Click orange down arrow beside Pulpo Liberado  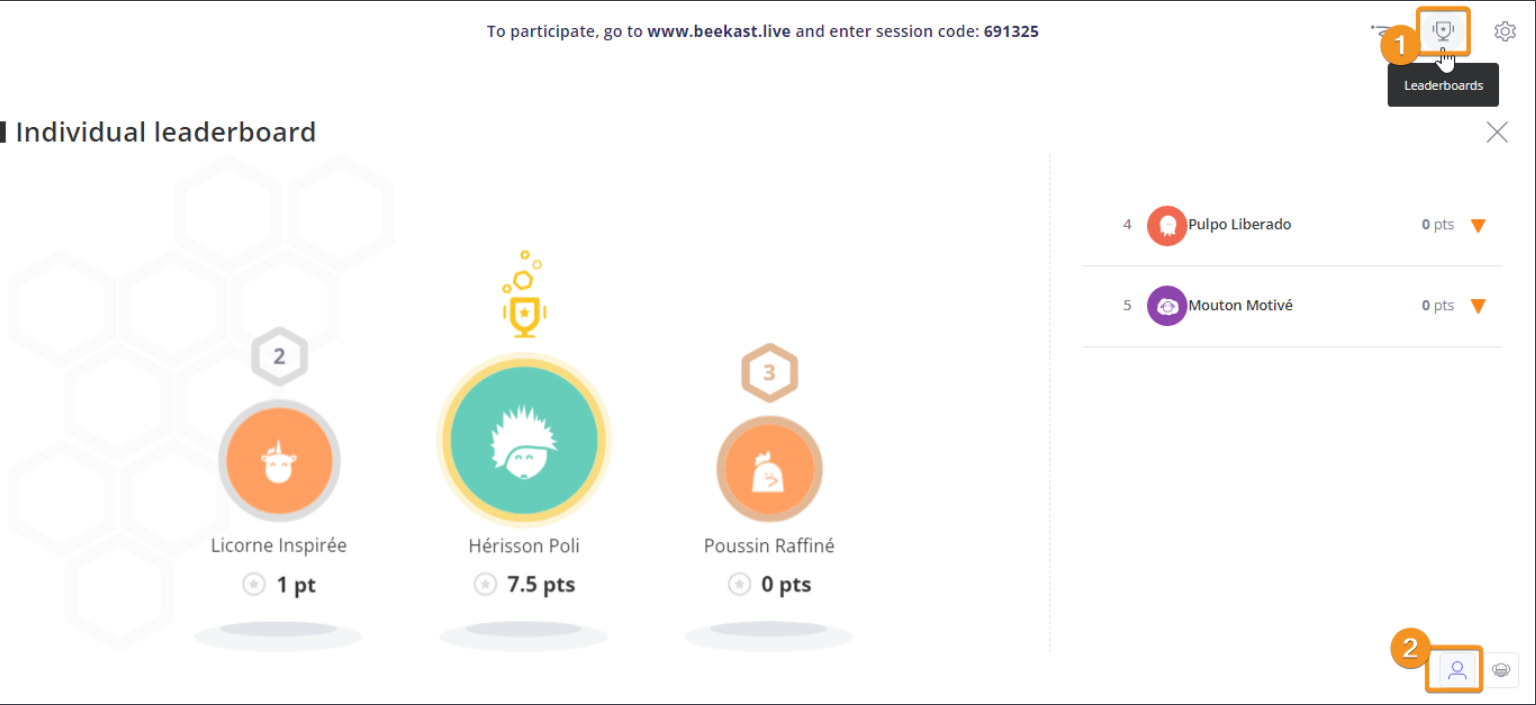(1478, 226)
